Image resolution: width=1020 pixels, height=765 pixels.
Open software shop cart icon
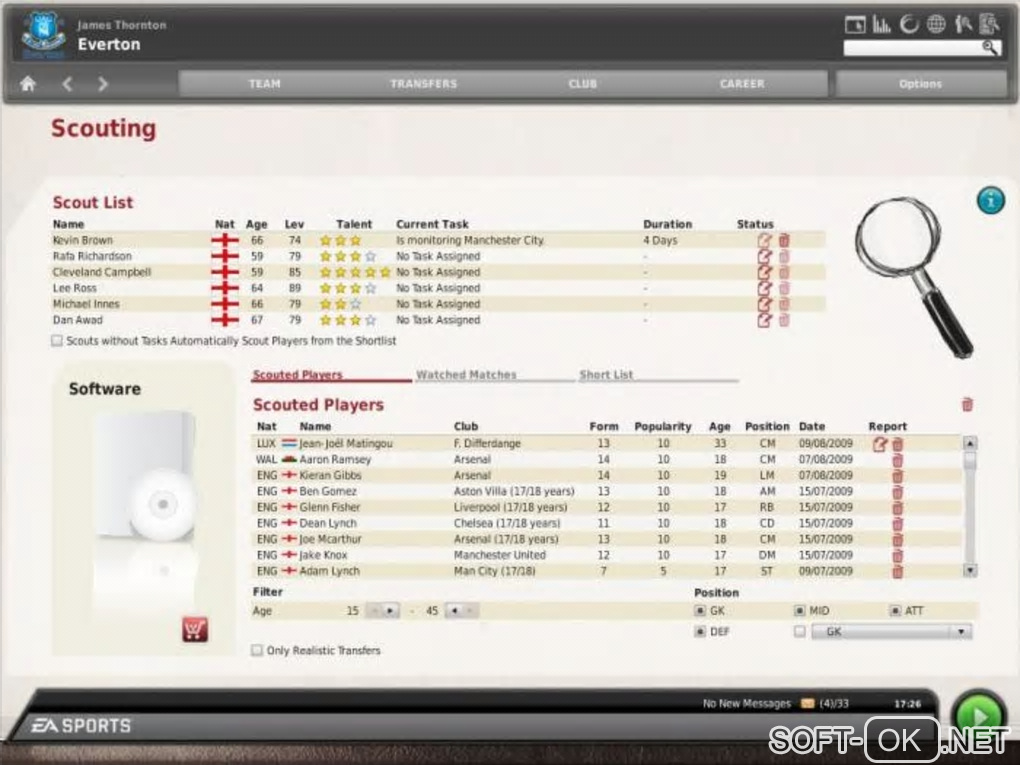click(x=195, y=629)
